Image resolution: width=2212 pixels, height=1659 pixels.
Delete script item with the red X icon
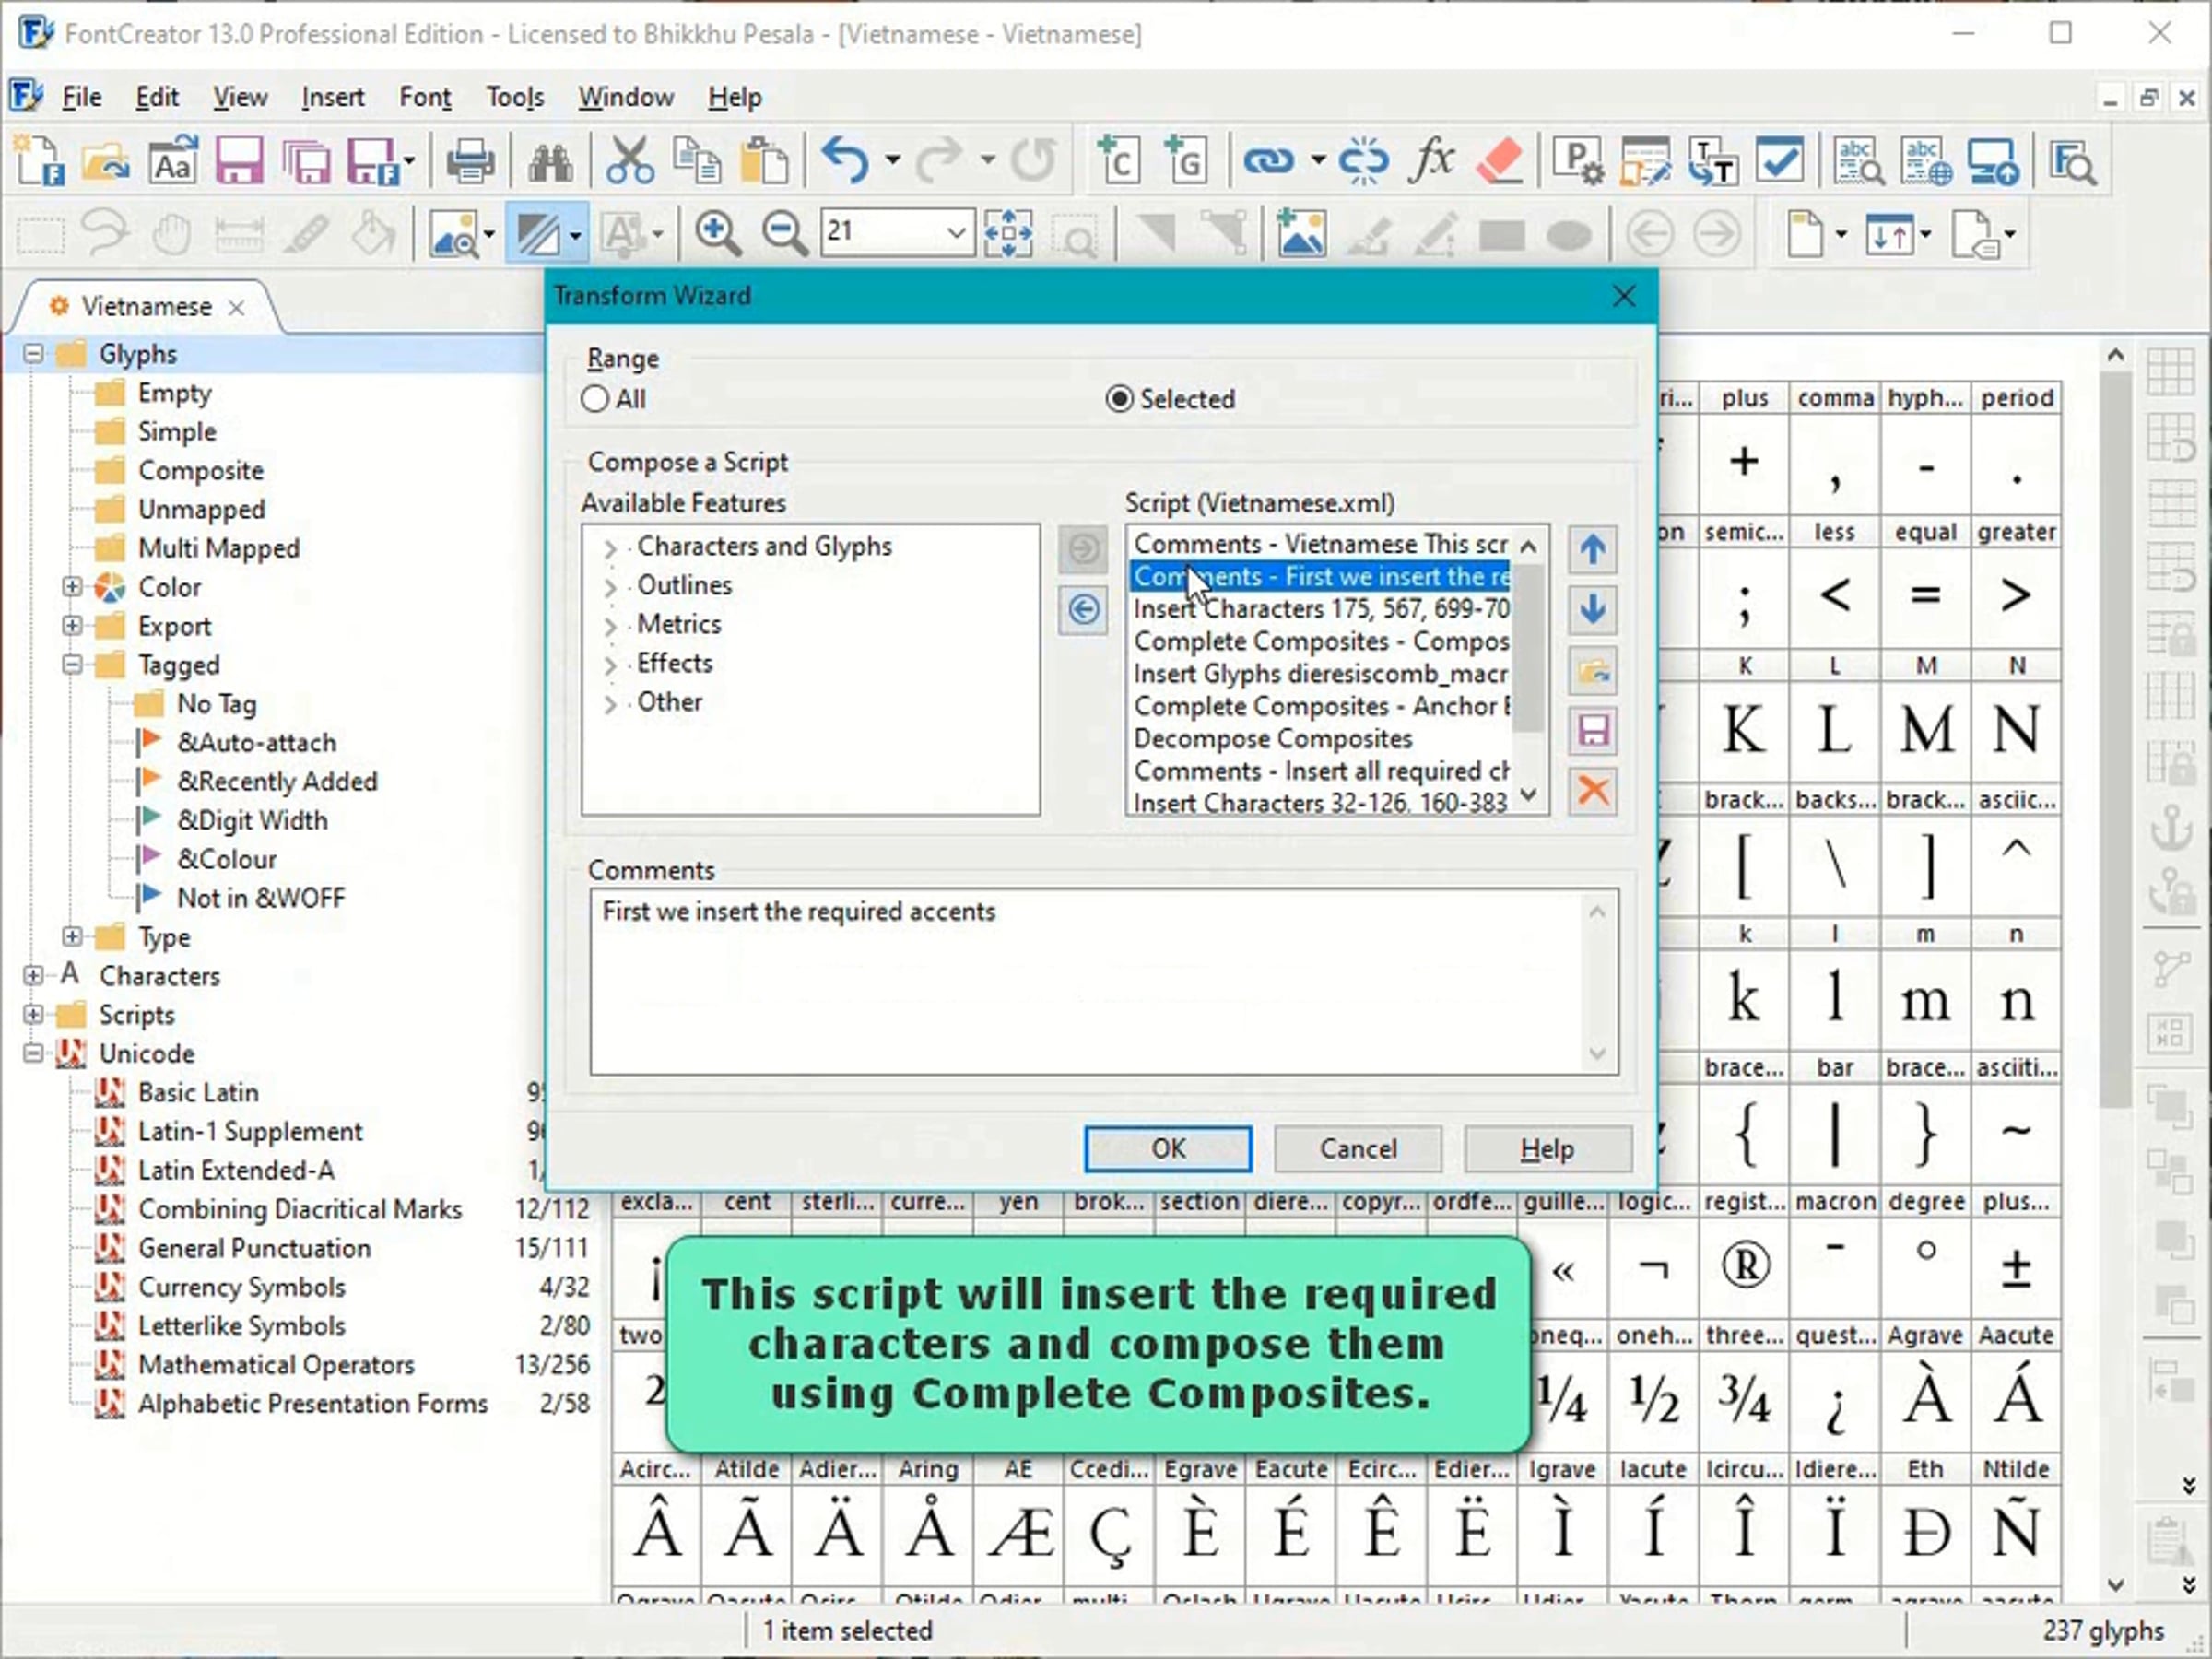tap(1592, 791)
